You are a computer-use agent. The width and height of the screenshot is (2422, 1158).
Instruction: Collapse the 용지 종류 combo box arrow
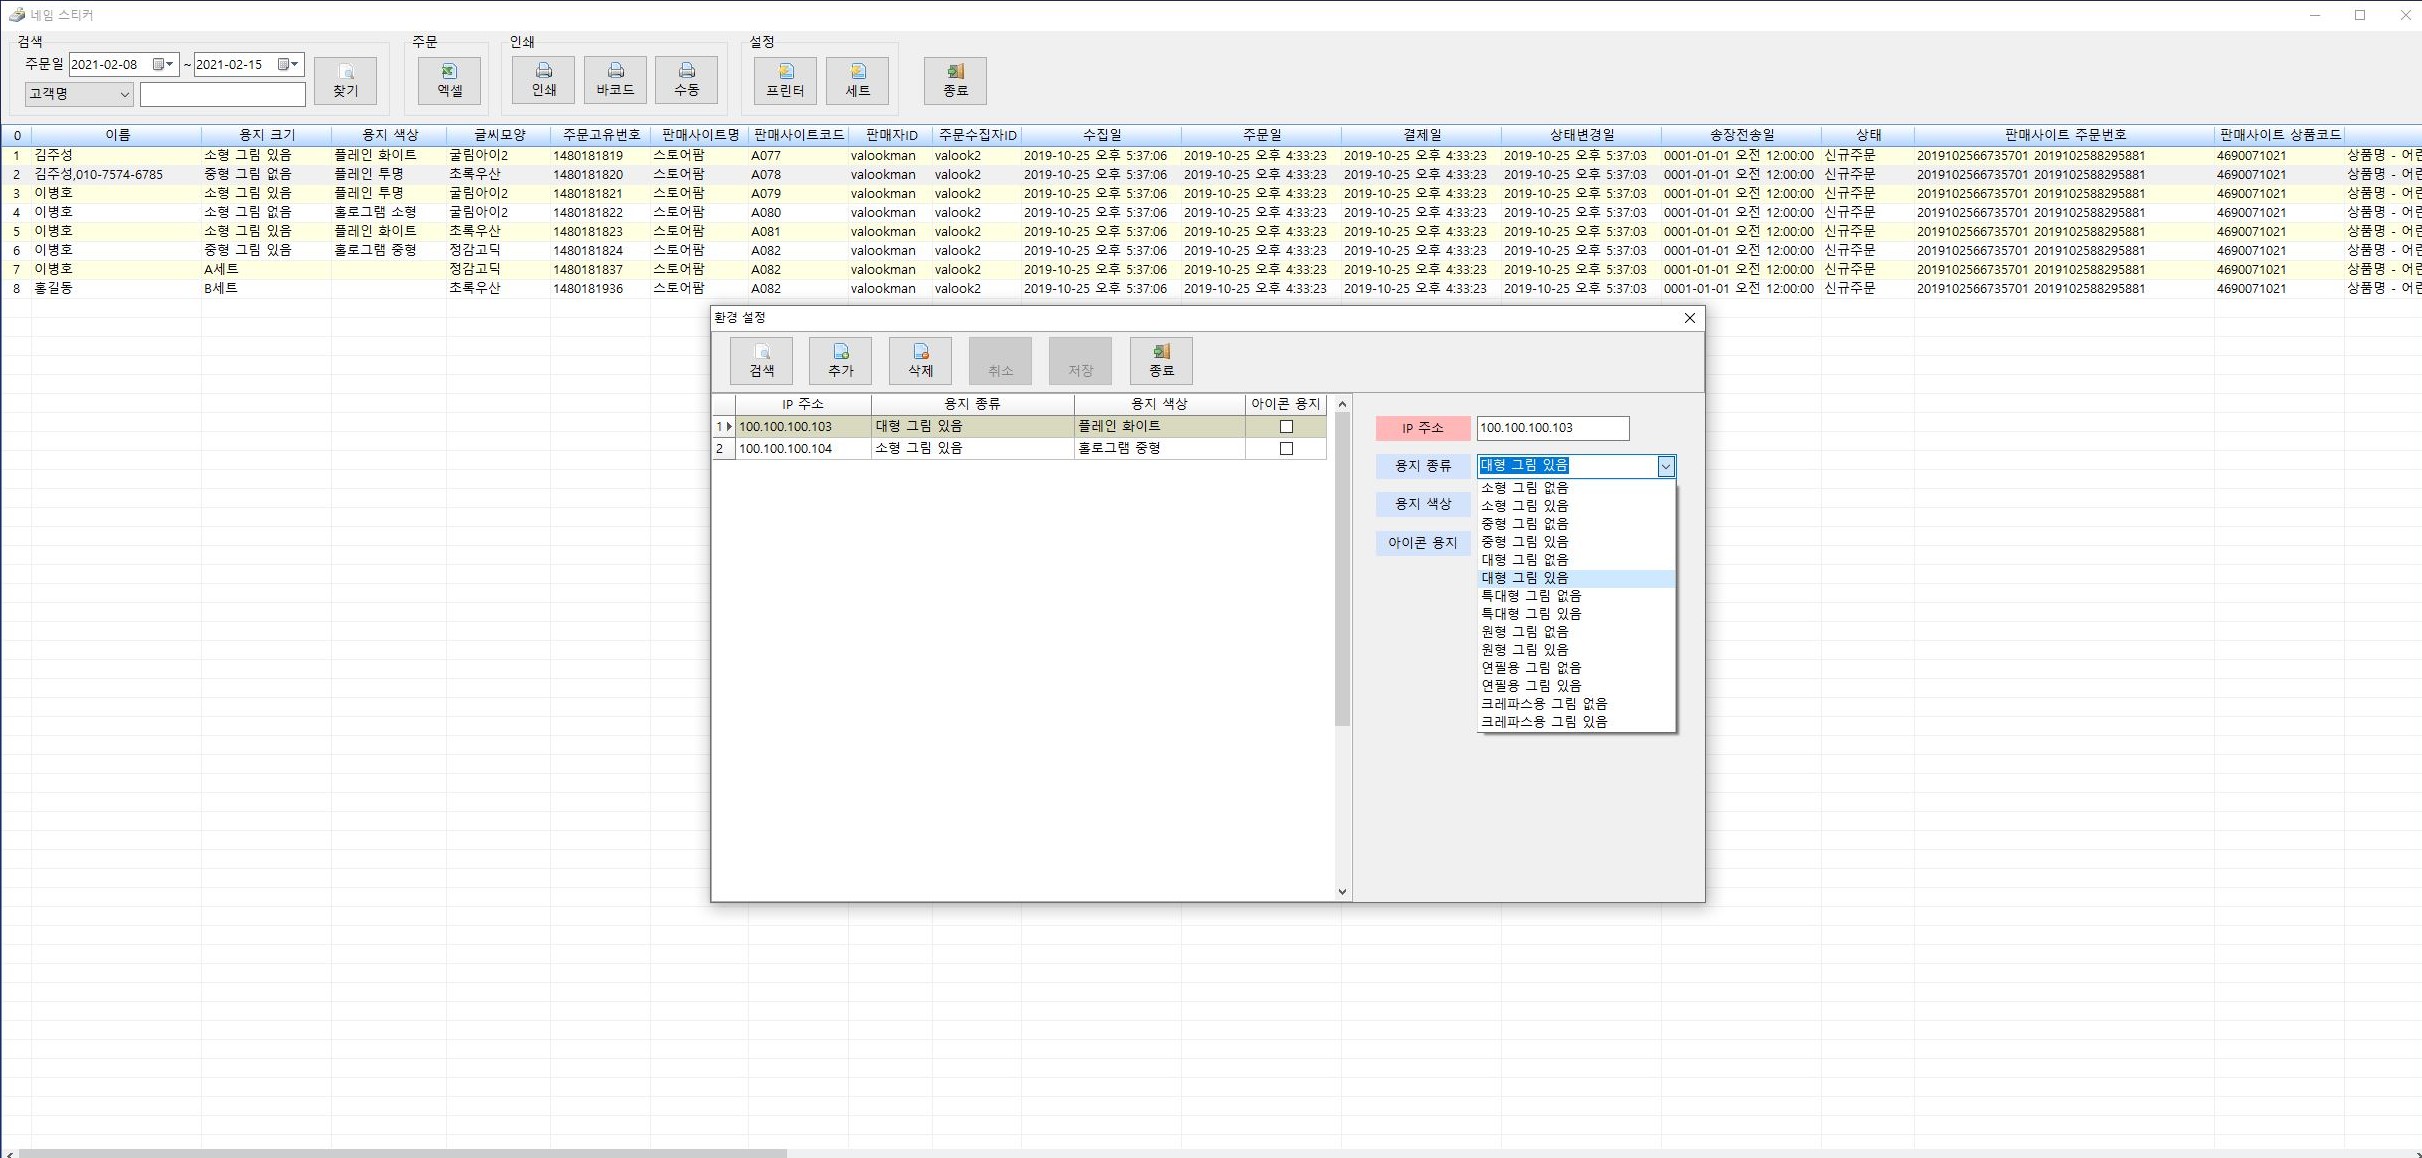(x=1665, y=466)
